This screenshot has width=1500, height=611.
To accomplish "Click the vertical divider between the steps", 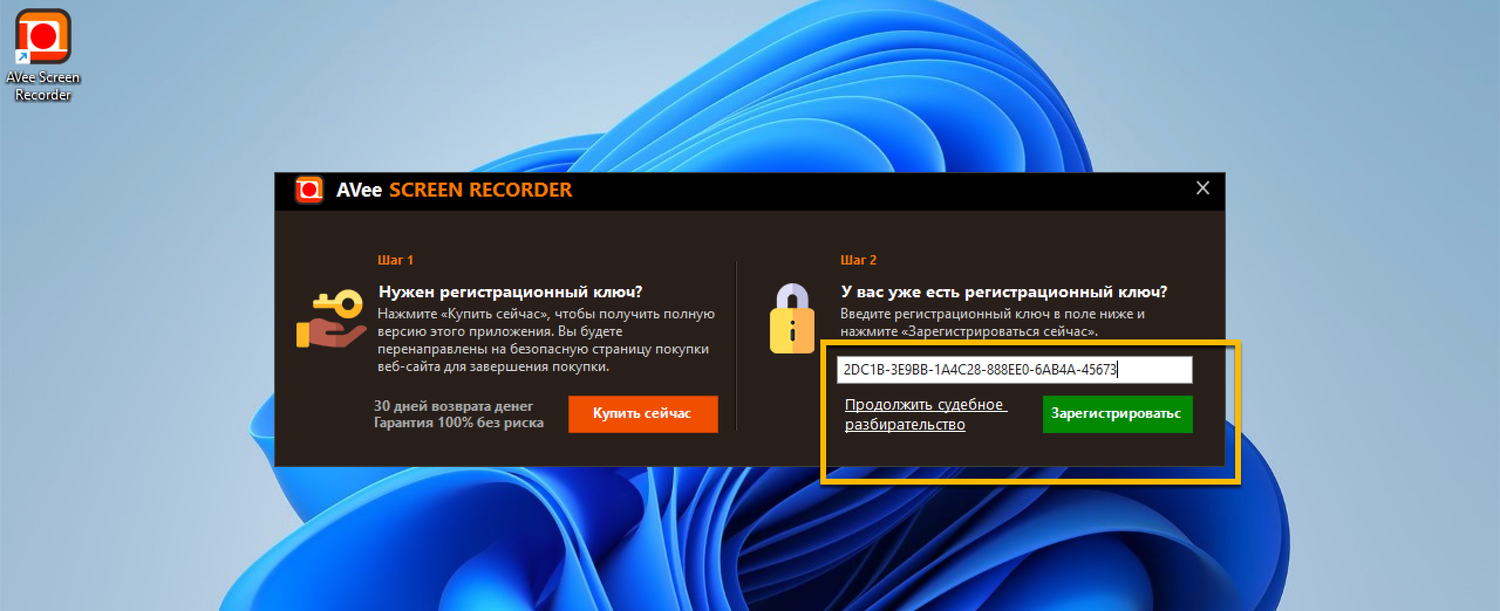I will pyautogui.click(x=737, y=346).
